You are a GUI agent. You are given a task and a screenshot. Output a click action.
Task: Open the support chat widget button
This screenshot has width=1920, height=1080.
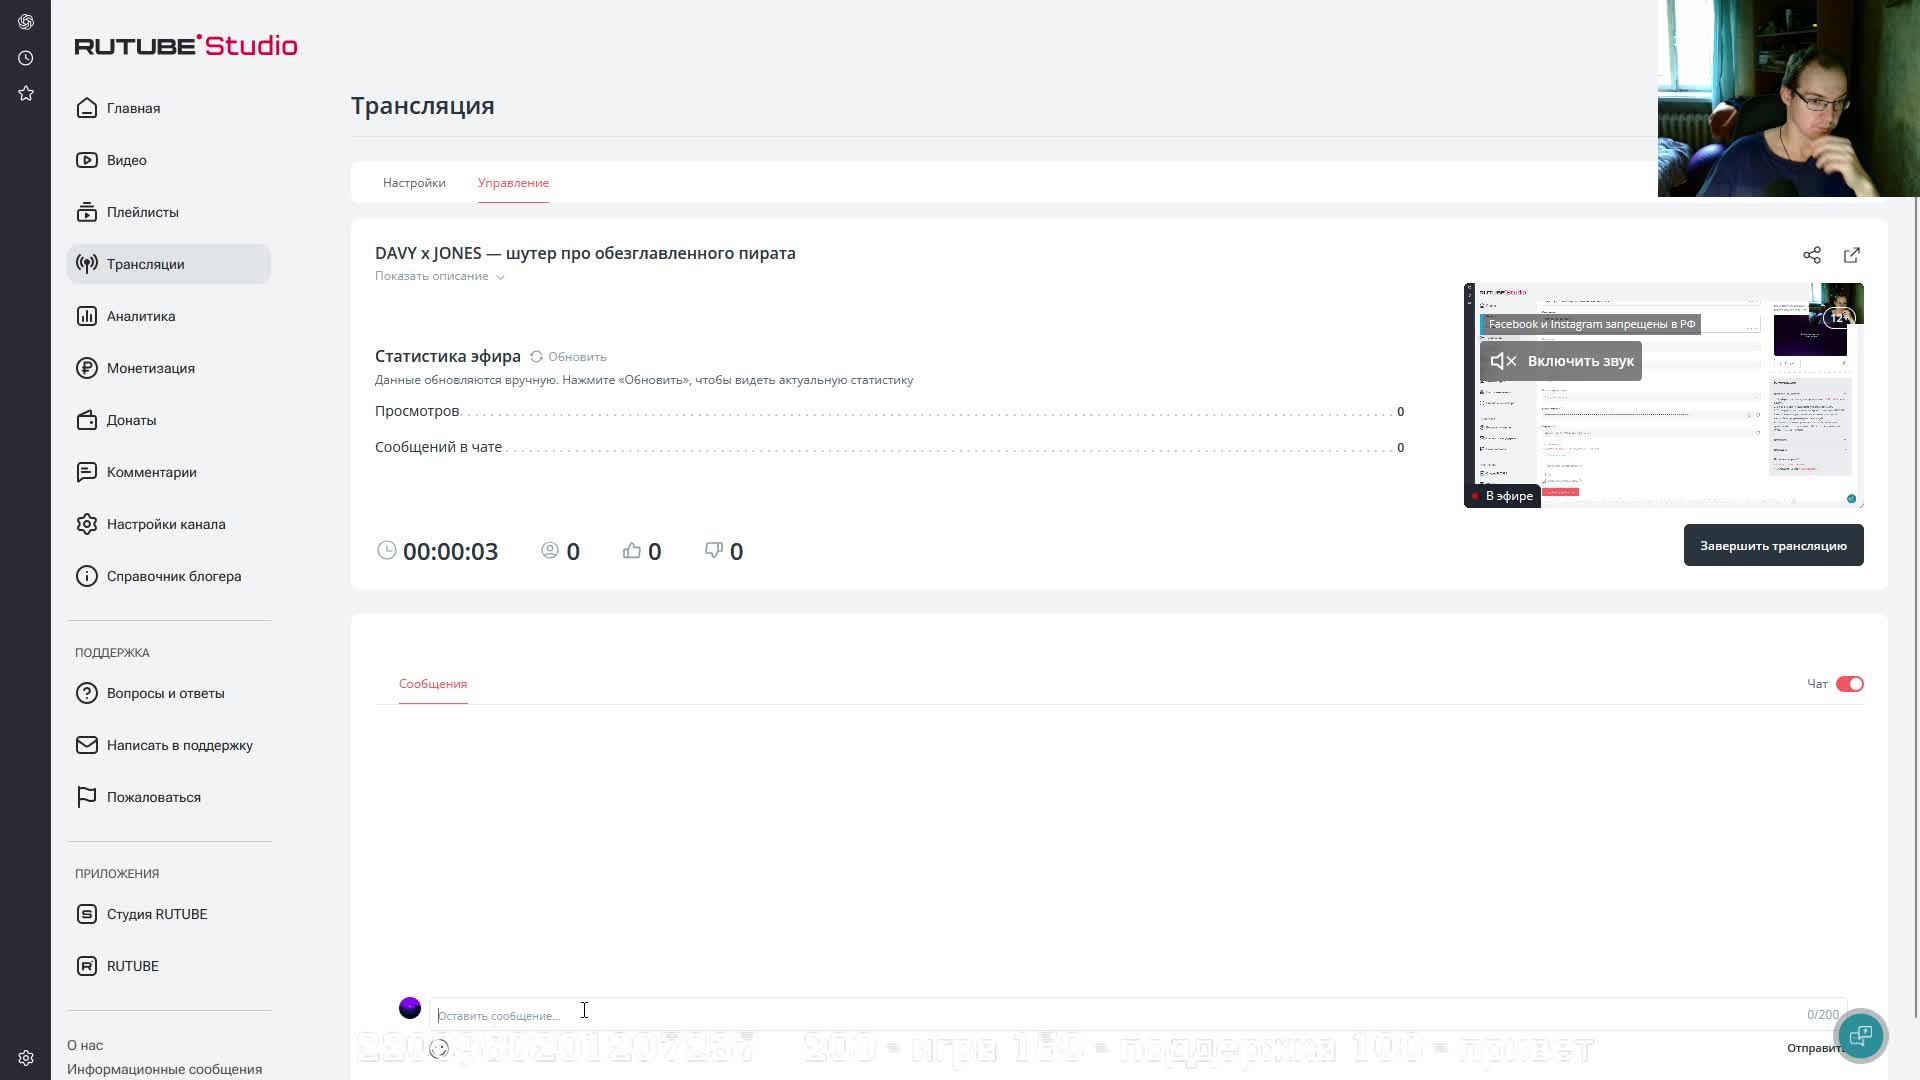[1860, 1035]
